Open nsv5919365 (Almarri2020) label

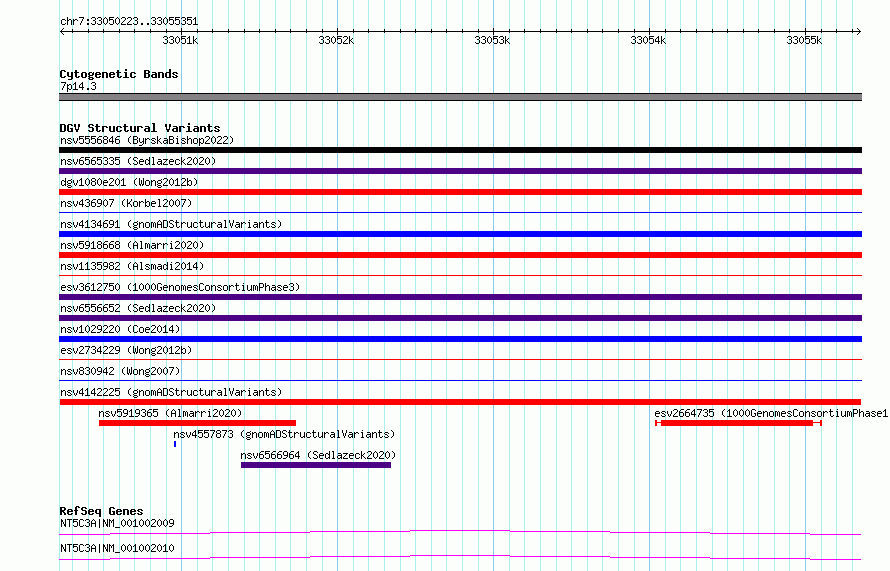coord(170,413)
